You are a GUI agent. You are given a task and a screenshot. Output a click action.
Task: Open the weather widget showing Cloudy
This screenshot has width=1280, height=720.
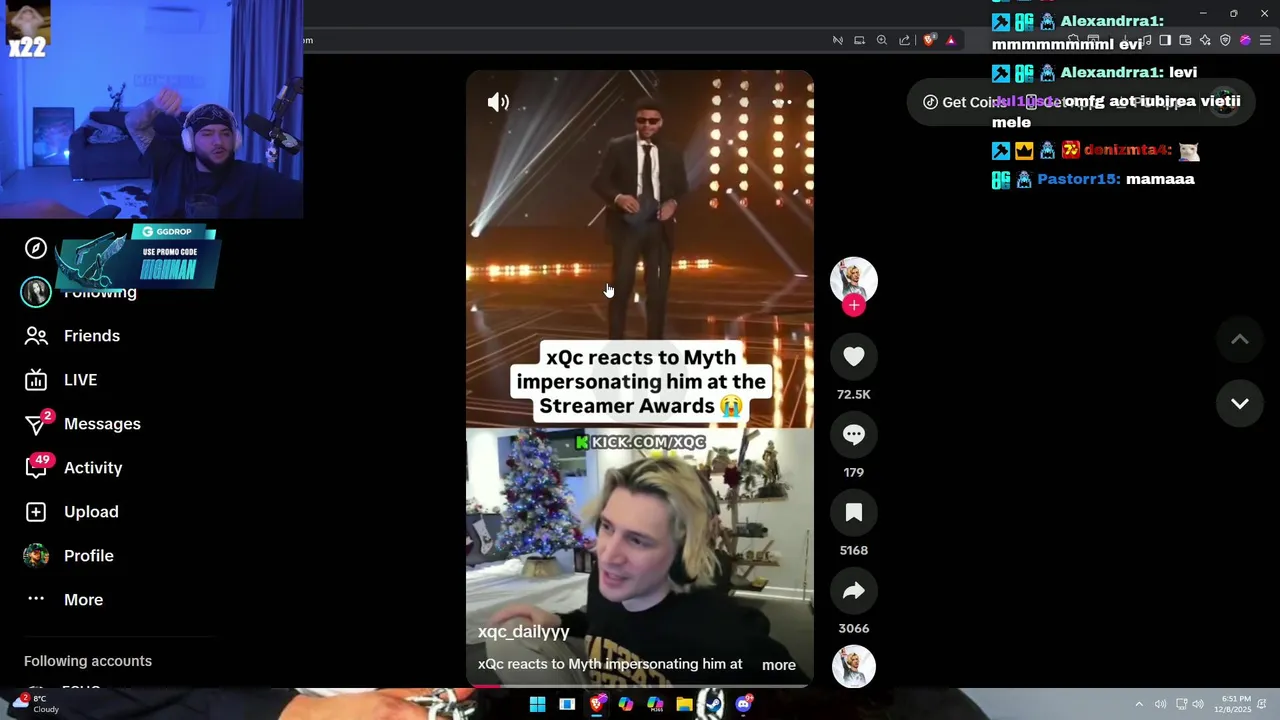(x=36, y=704)
